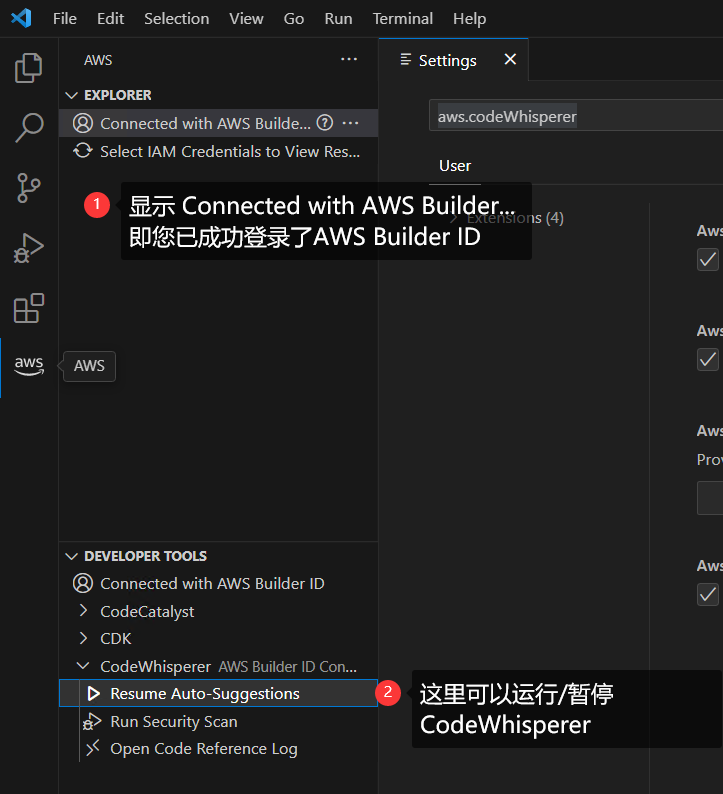
Task: Select Connected with AWS Builder row in Explorer
Action: pyautogui.click(x=219, y=123)
